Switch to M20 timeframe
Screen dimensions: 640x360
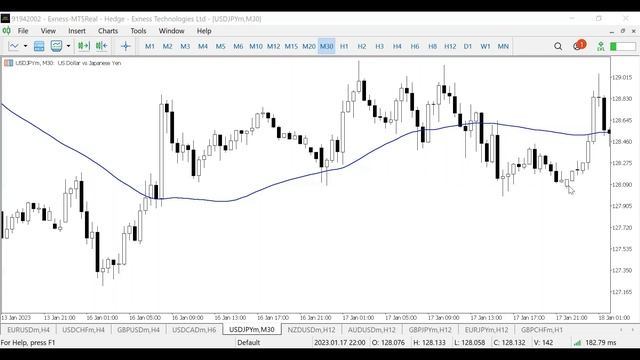tap(309, 47)
